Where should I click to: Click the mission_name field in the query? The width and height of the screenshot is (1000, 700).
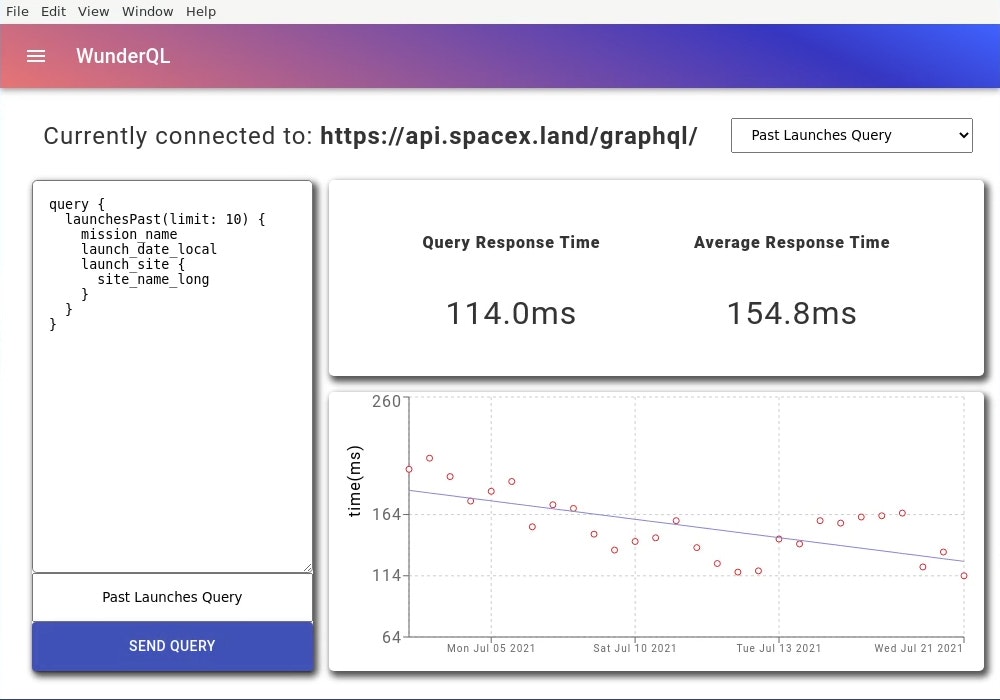coord(129,234)
